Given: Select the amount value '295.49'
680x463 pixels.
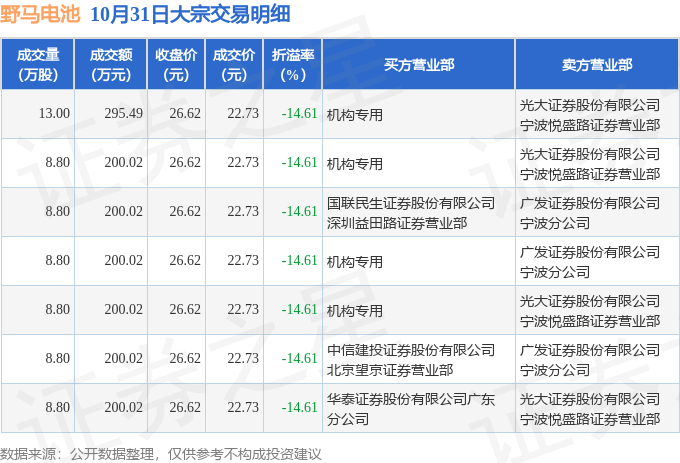Looking at the screenshot, I should point(123,114).
